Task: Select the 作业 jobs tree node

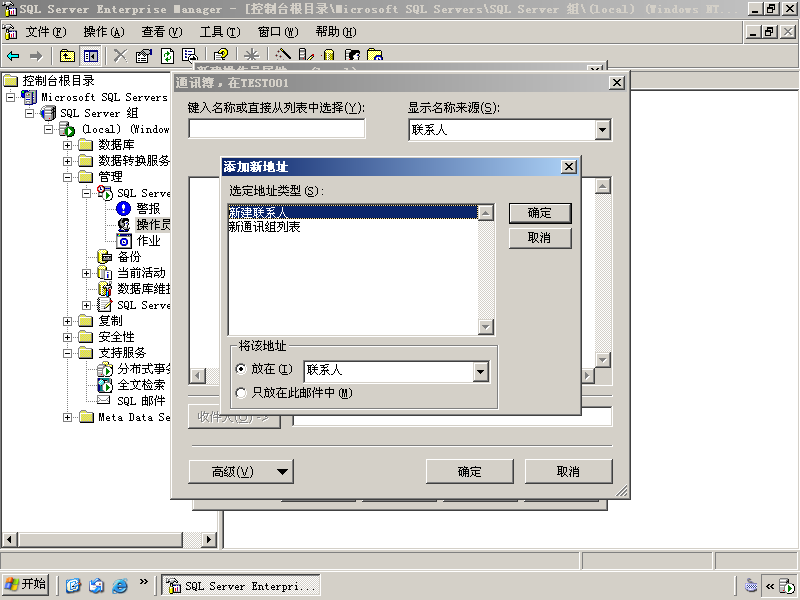Action: point(148,241)
